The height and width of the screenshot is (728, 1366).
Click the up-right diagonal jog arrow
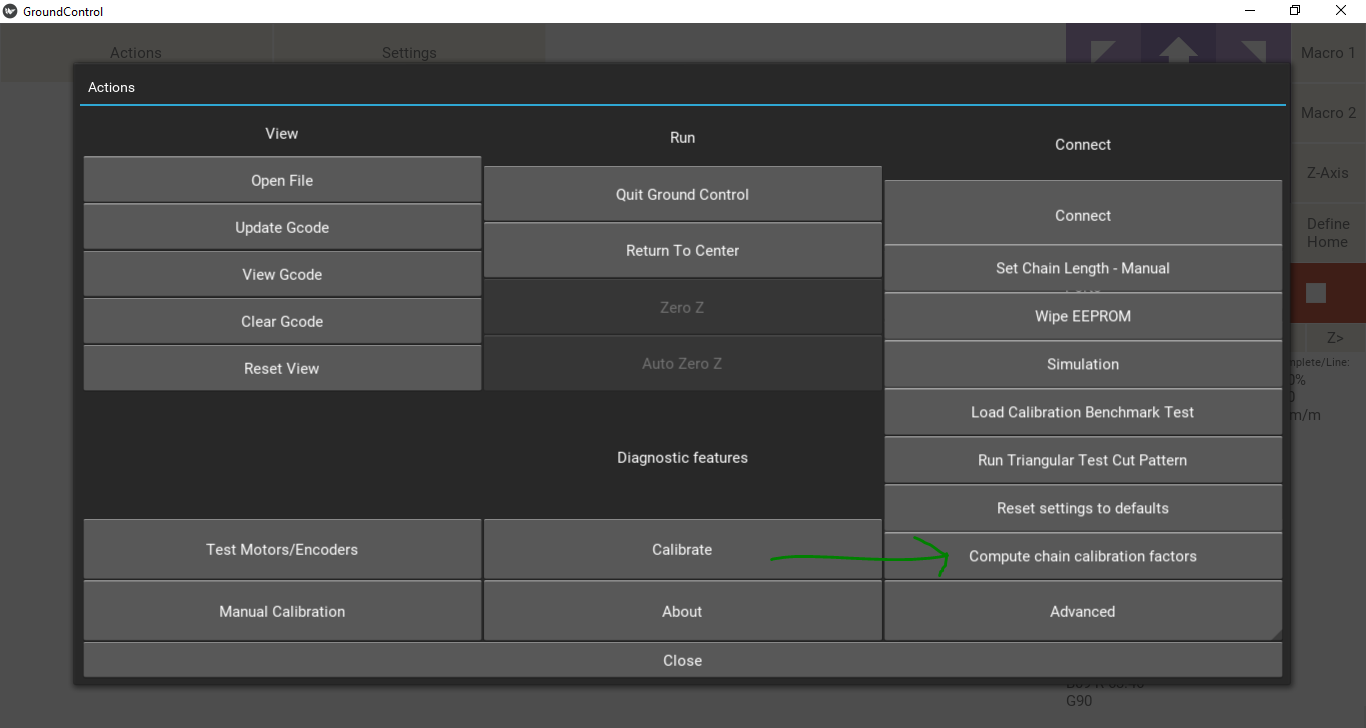[1253, 50]
